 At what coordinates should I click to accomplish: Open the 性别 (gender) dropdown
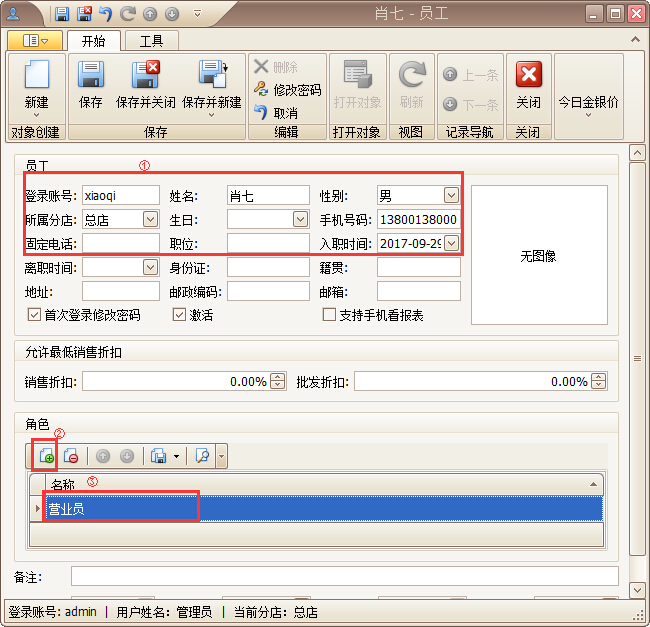450,195
